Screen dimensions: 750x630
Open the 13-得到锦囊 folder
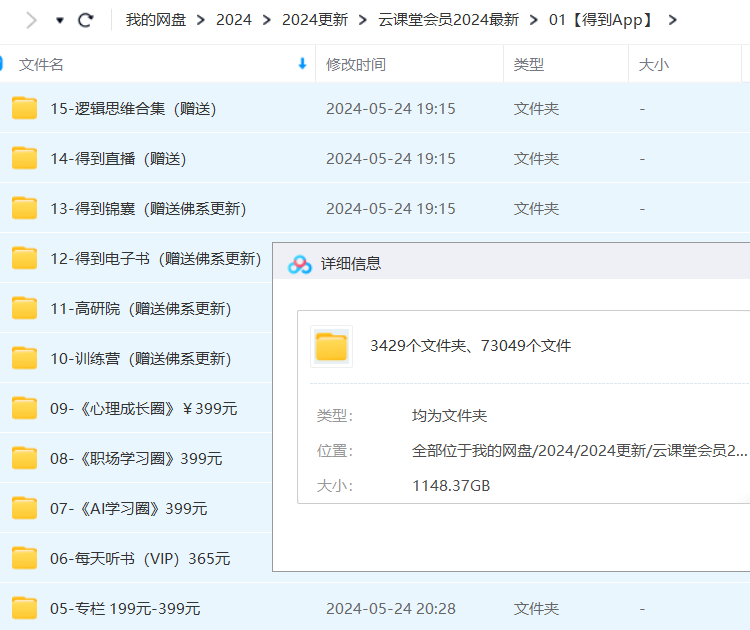pos(148,208)
